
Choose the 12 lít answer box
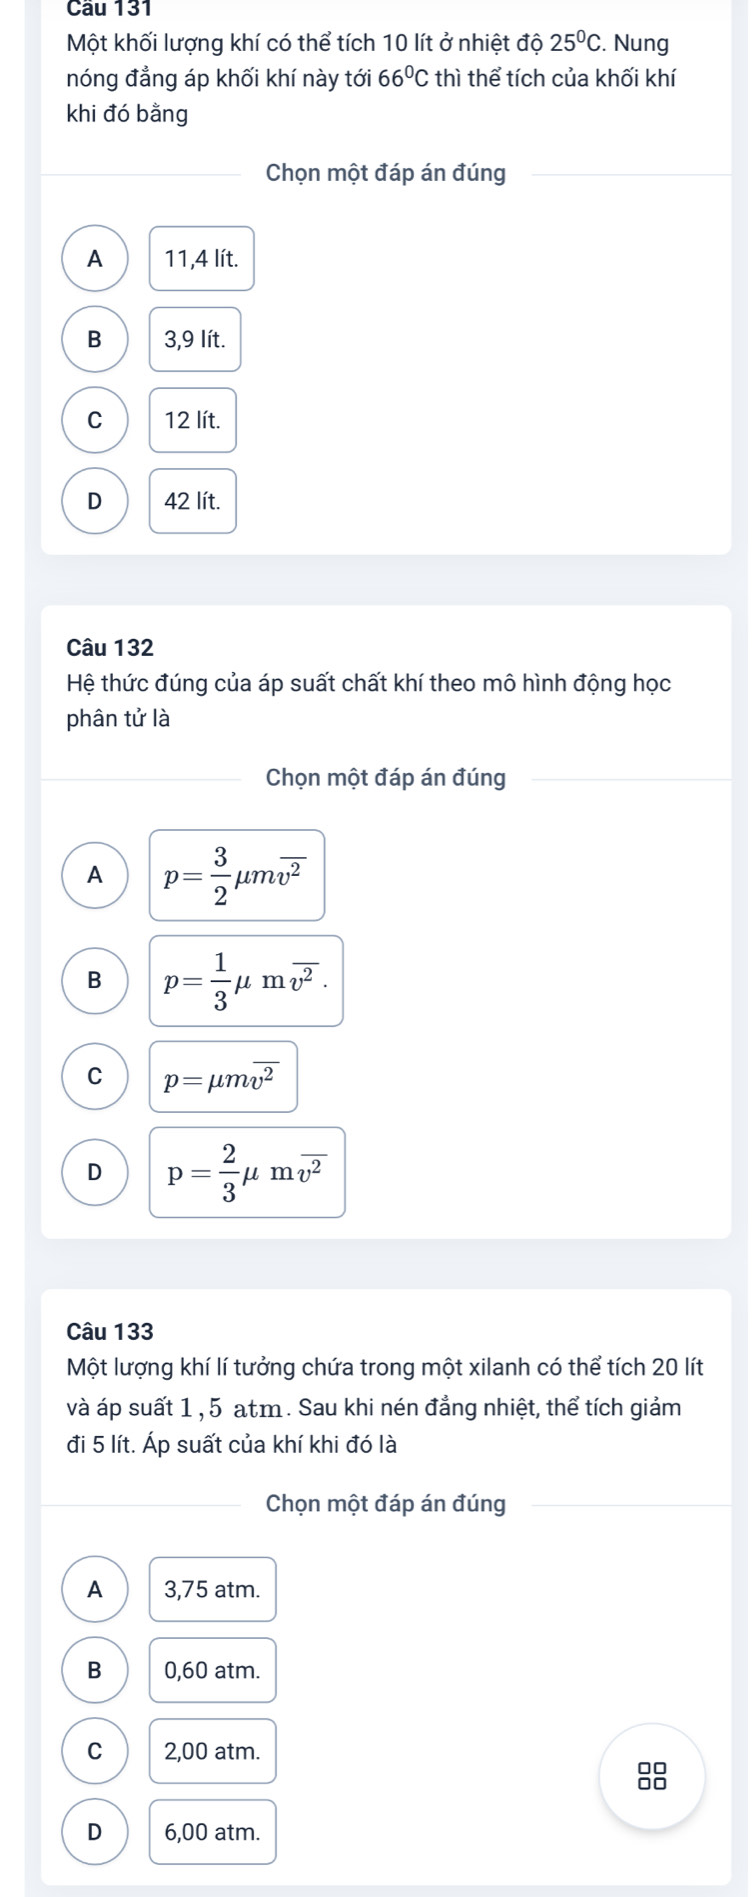[x=193, y=420]
